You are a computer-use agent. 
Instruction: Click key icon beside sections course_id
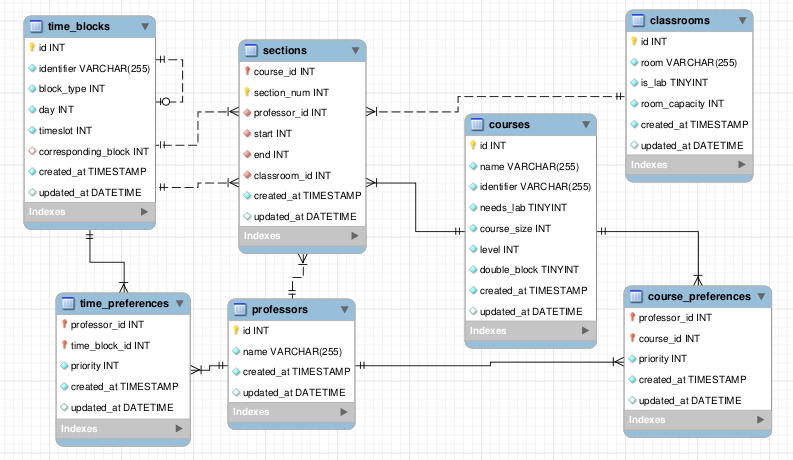tap(247, 71)
